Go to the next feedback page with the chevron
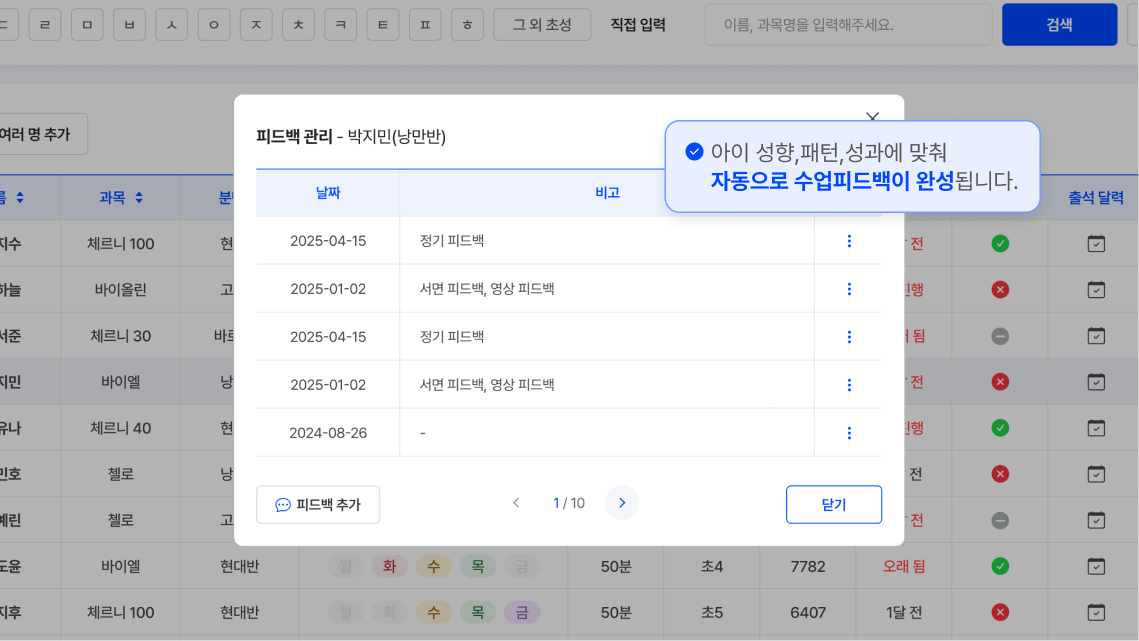The width and height of the screenshot is (1139, 641). coord(621,503)
